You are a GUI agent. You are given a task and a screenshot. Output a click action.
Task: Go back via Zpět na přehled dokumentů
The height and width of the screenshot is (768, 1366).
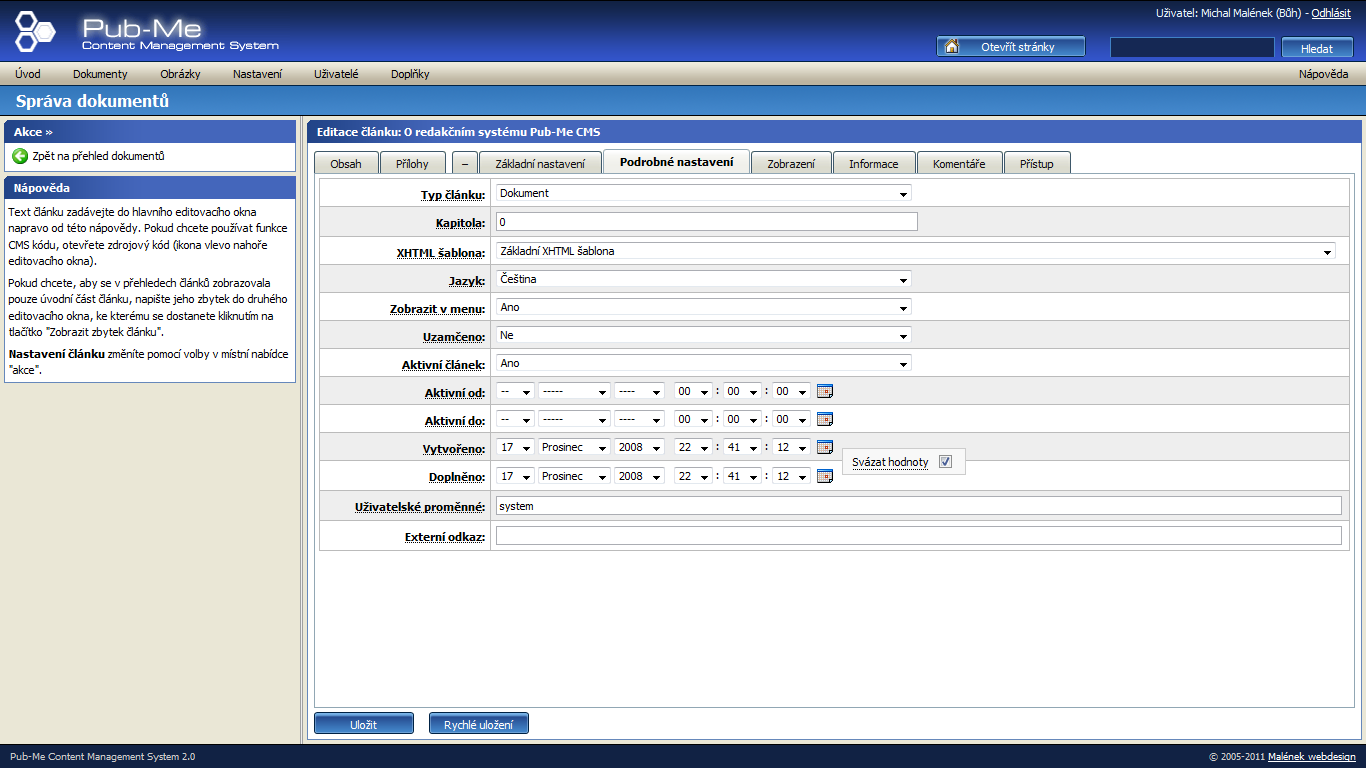pyautogui.click(x=89, y=156)
